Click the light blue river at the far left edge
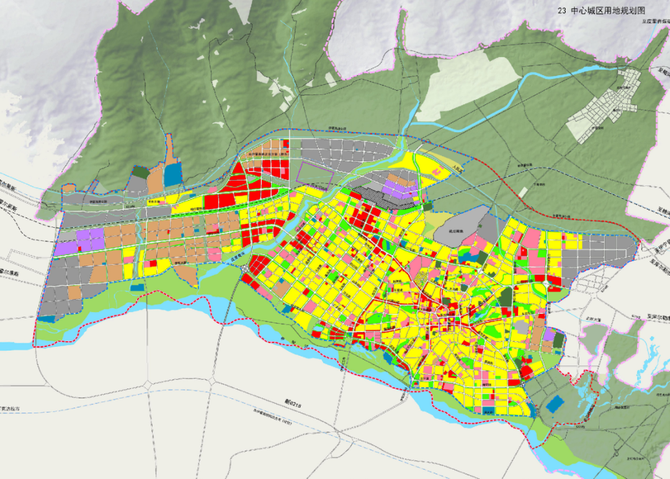 15,346
